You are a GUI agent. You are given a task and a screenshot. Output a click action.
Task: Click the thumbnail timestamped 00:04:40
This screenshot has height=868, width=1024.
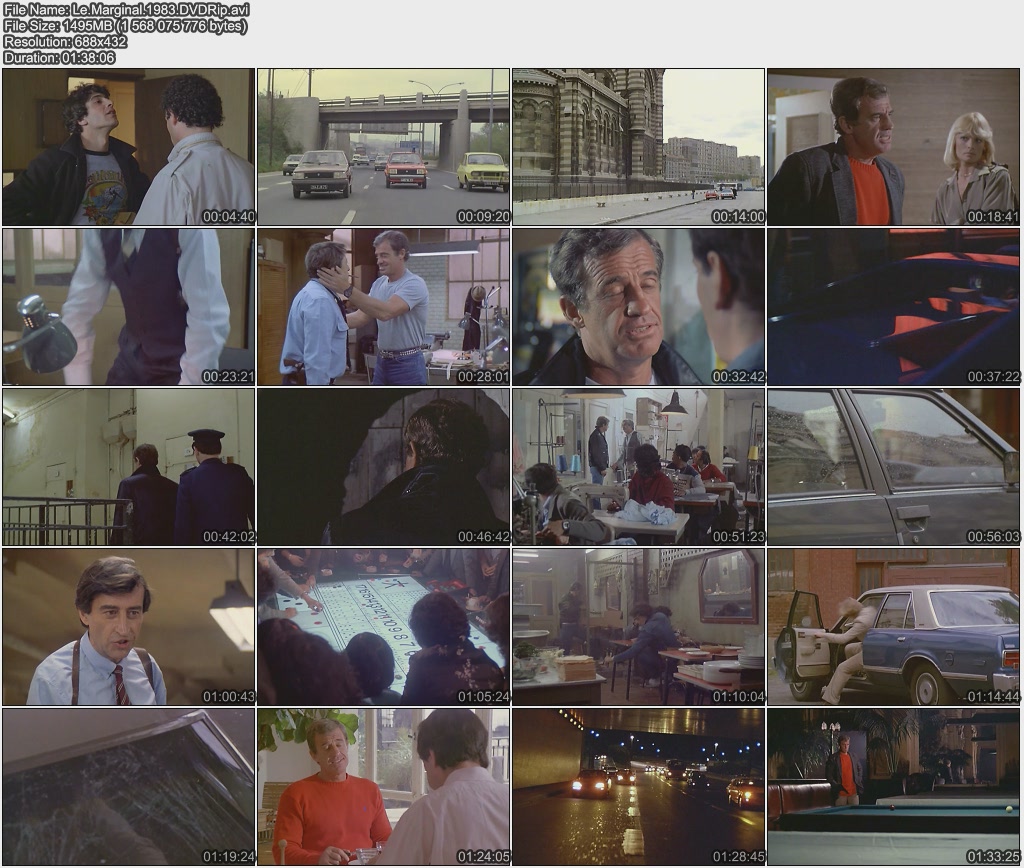(129, 147)
